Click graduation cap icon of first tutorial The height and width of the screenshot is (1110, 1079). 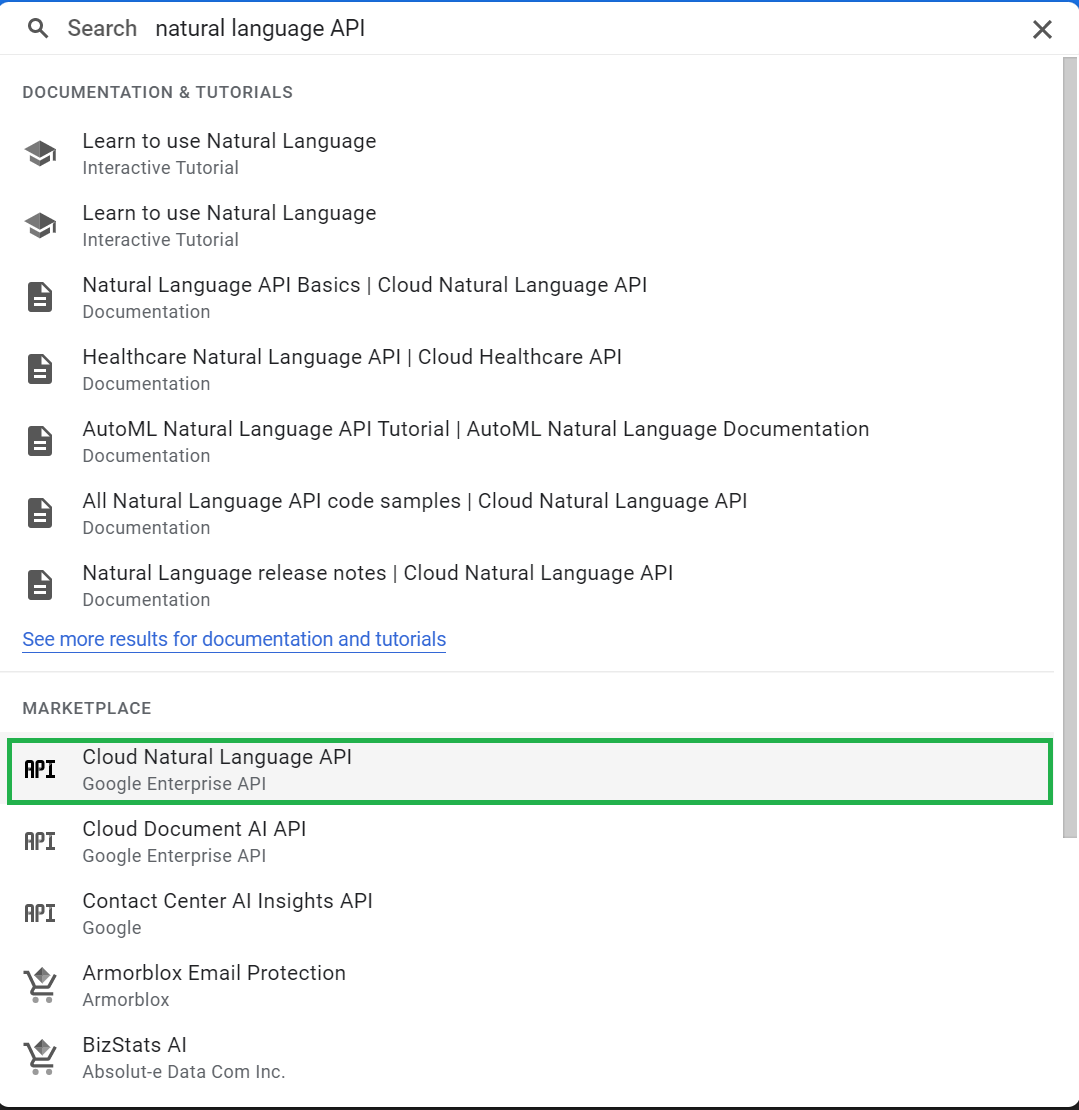click(x=40, y=153)
